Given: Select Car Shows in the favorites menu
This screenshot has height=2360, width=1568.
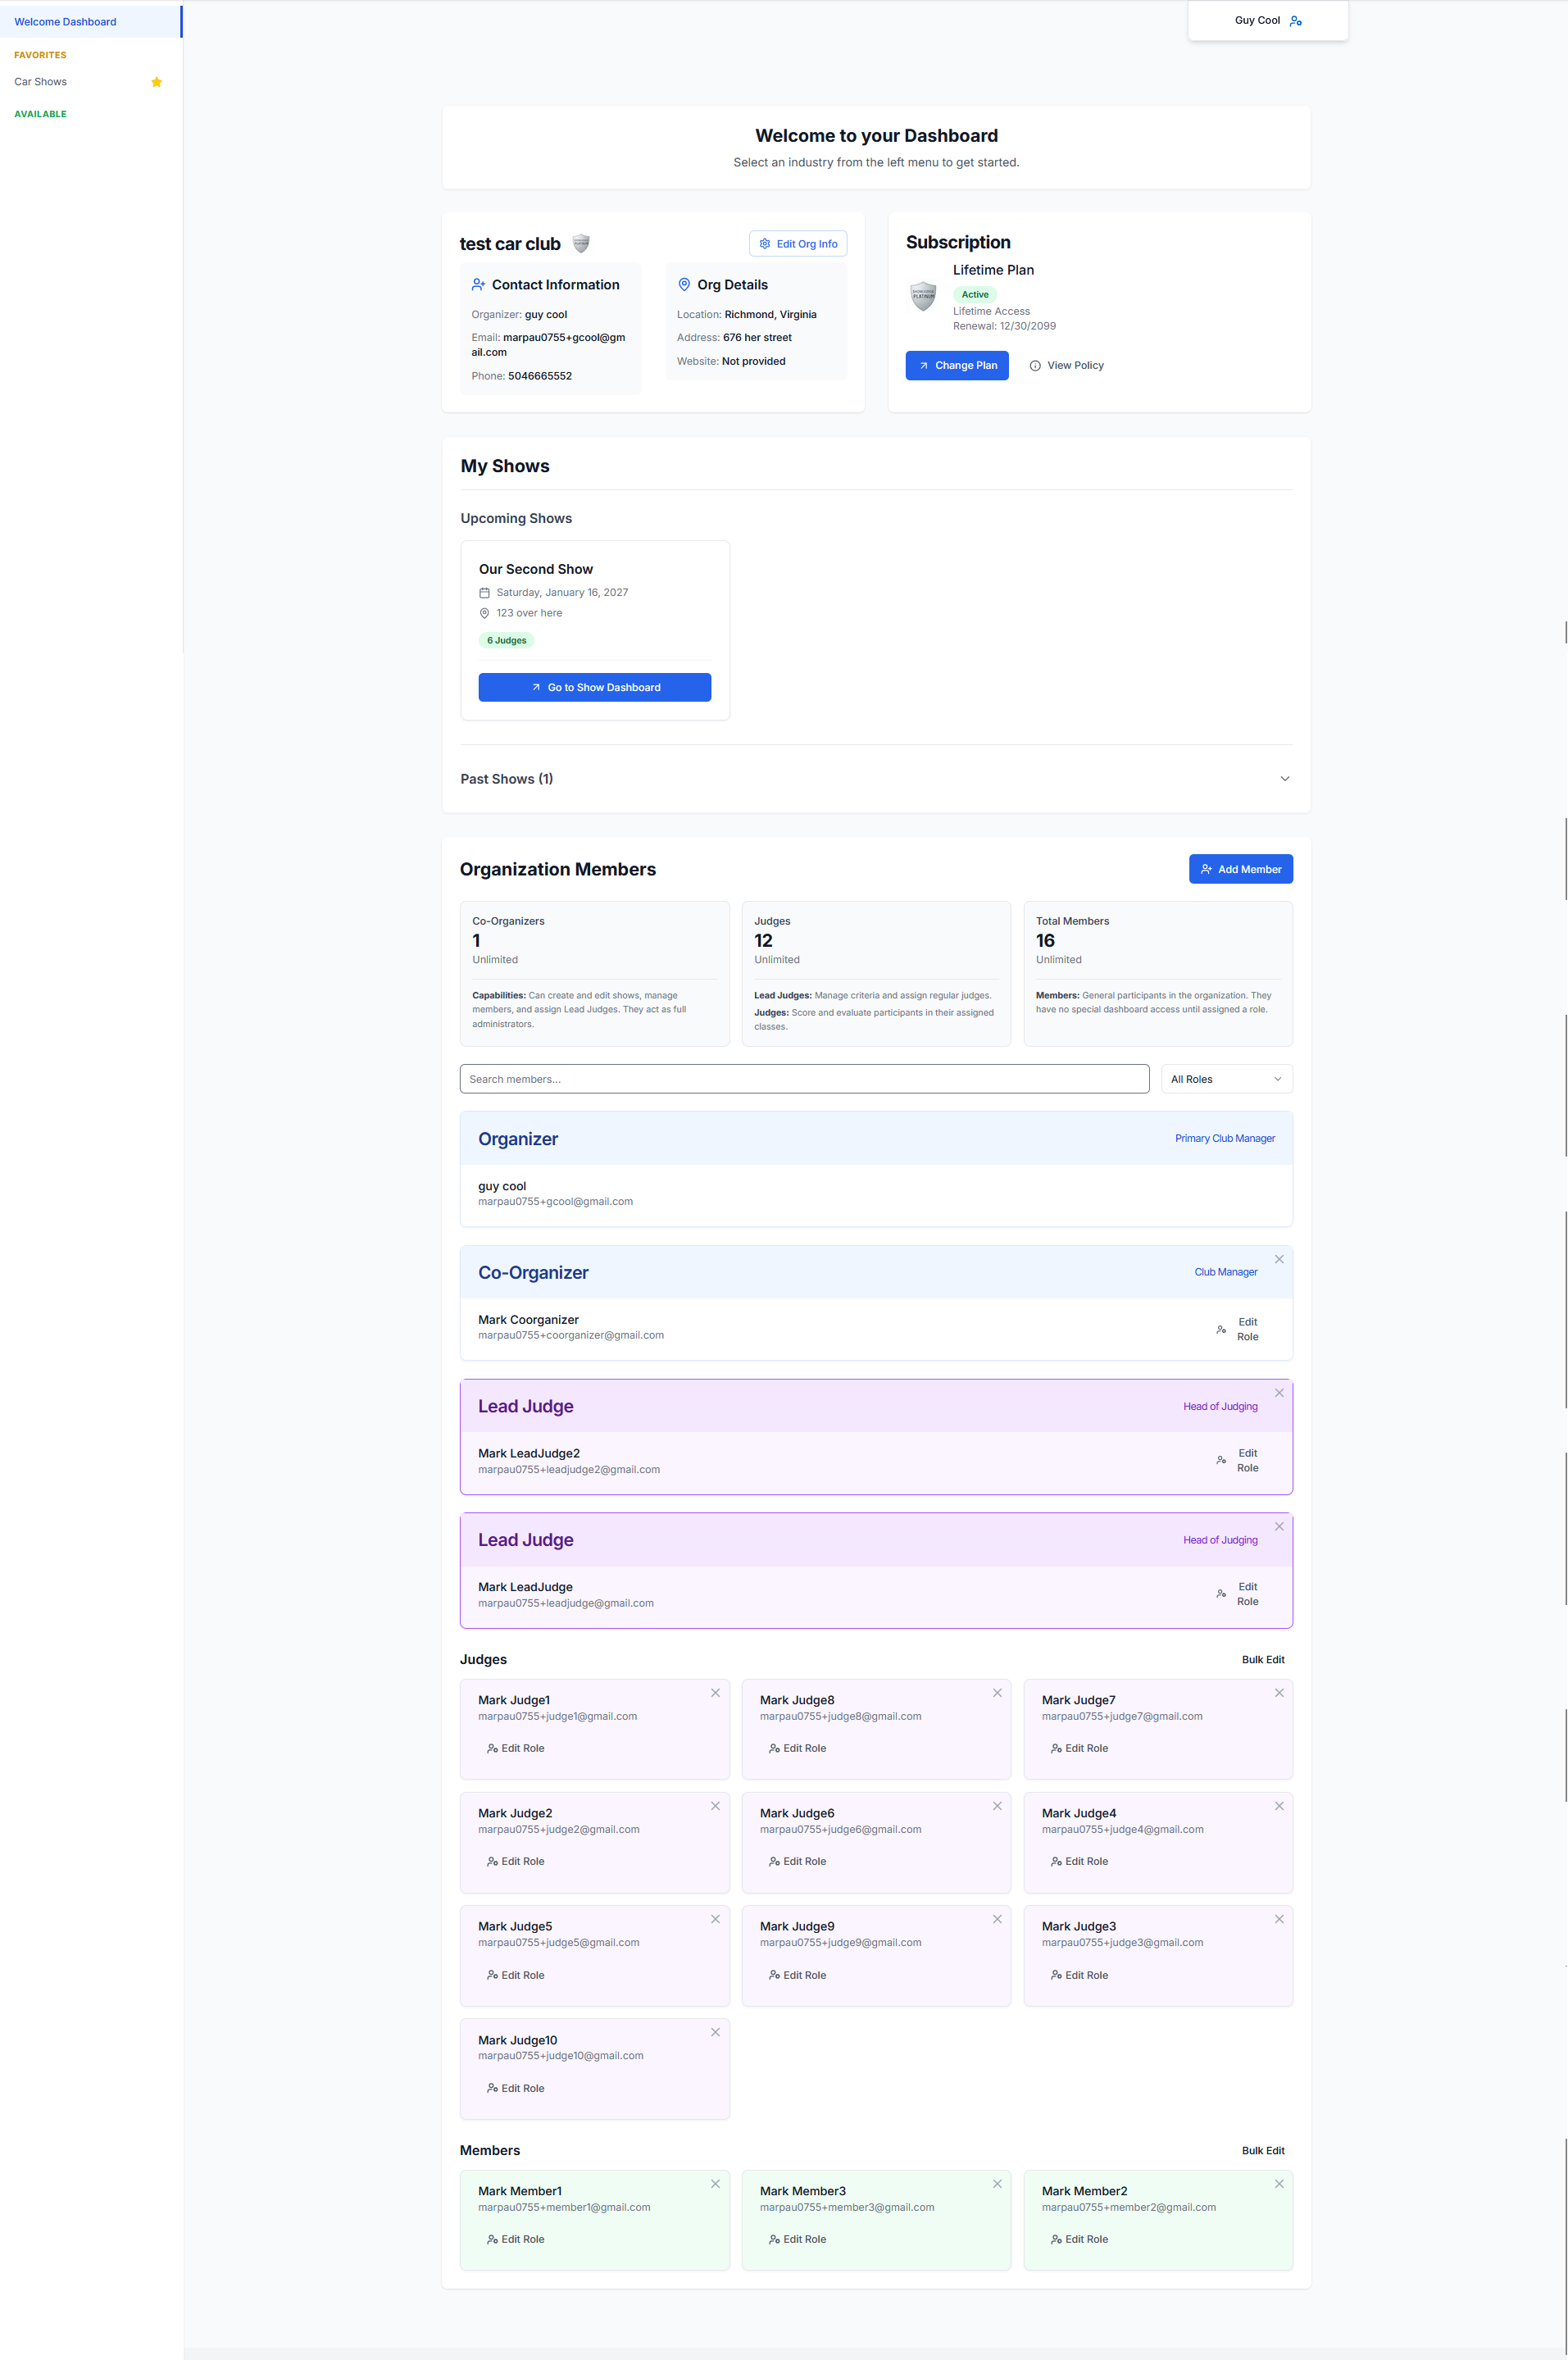Looking at the screenshot, I should pos(41,82).
